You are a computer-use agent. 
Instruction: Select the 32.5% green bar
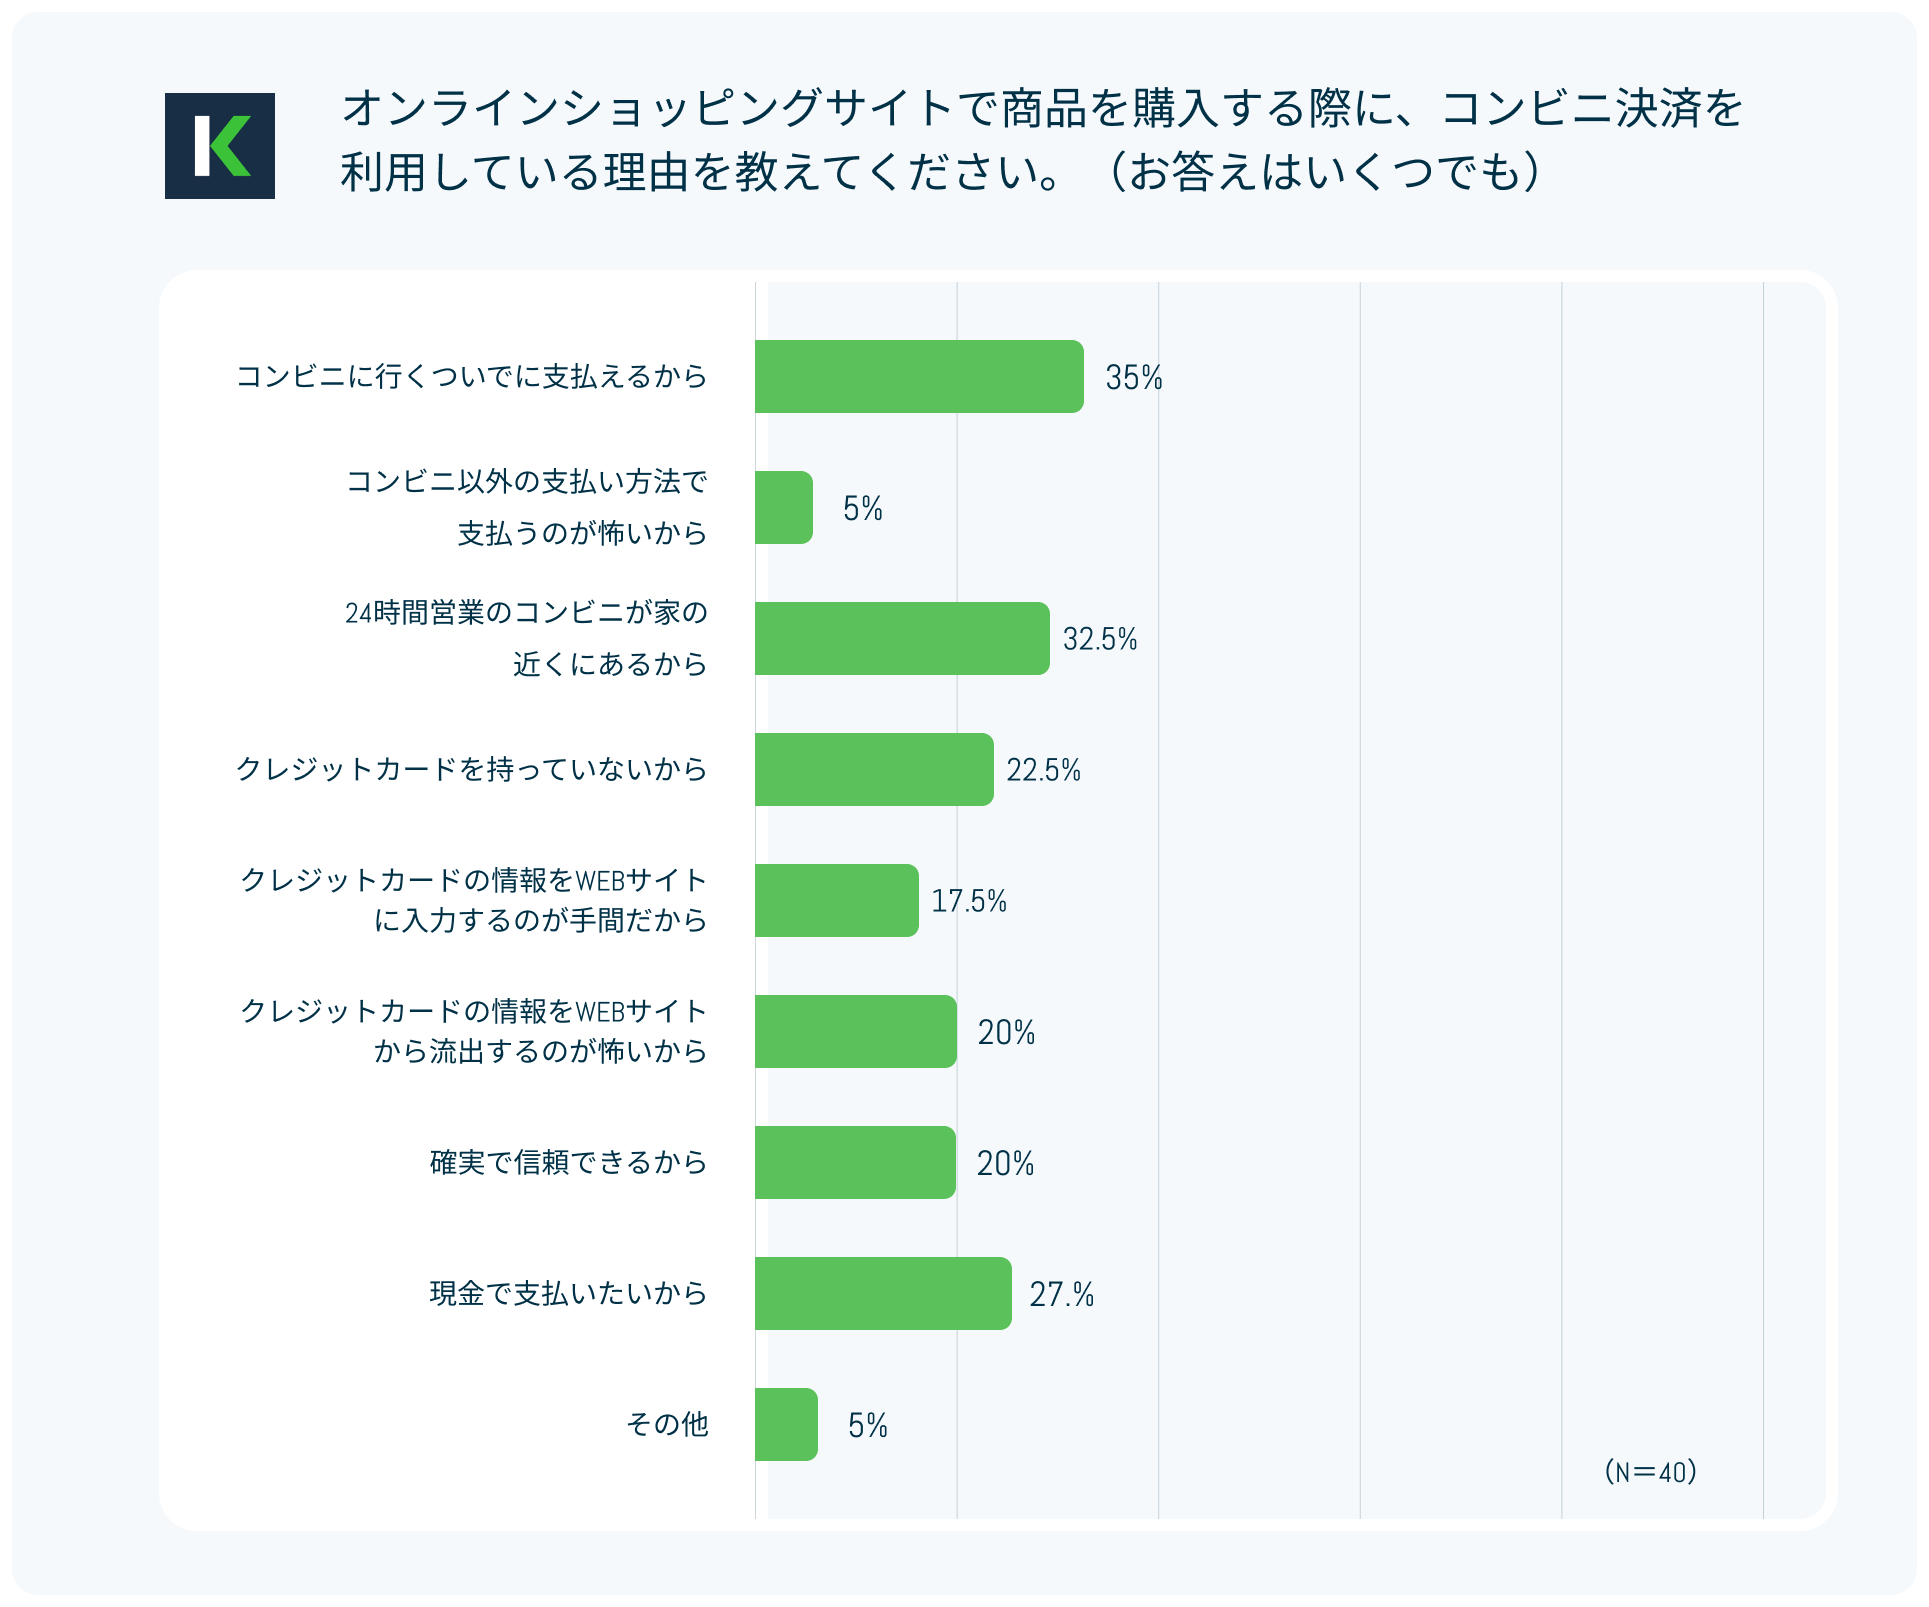pos(901,639)
